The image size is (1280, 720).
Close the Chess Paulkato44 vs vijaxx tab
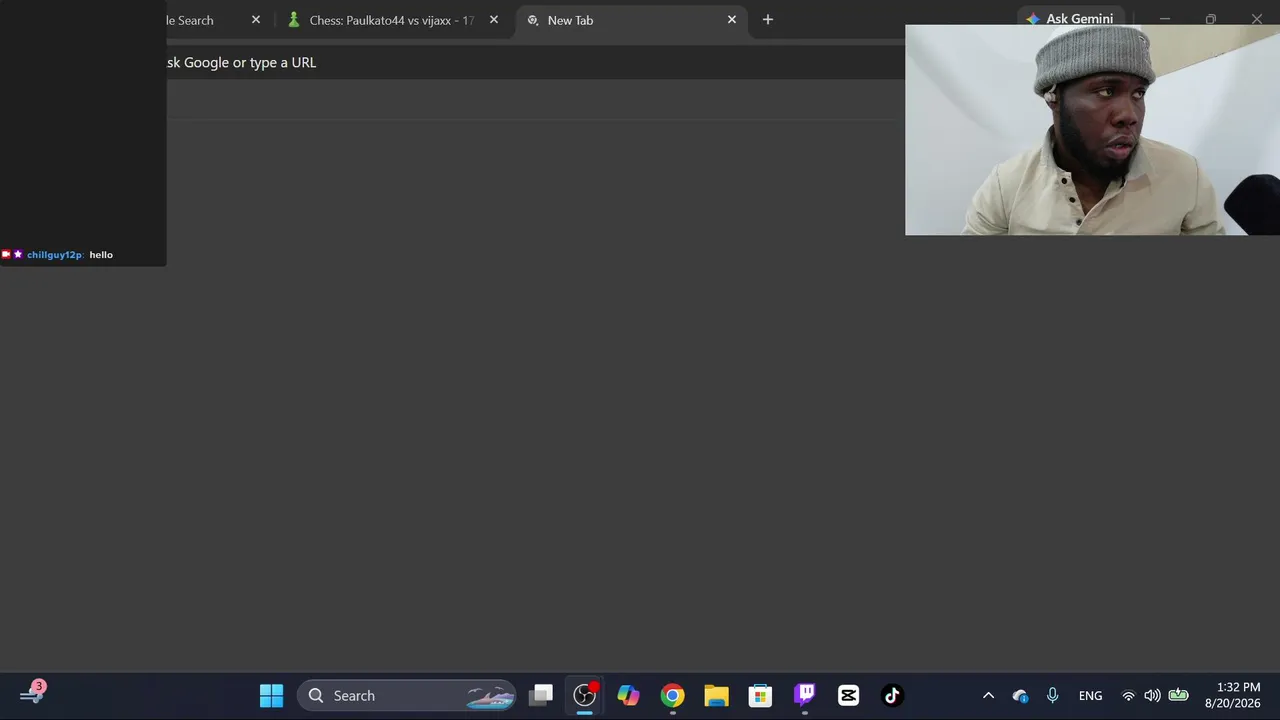click(x=493, y=20)
